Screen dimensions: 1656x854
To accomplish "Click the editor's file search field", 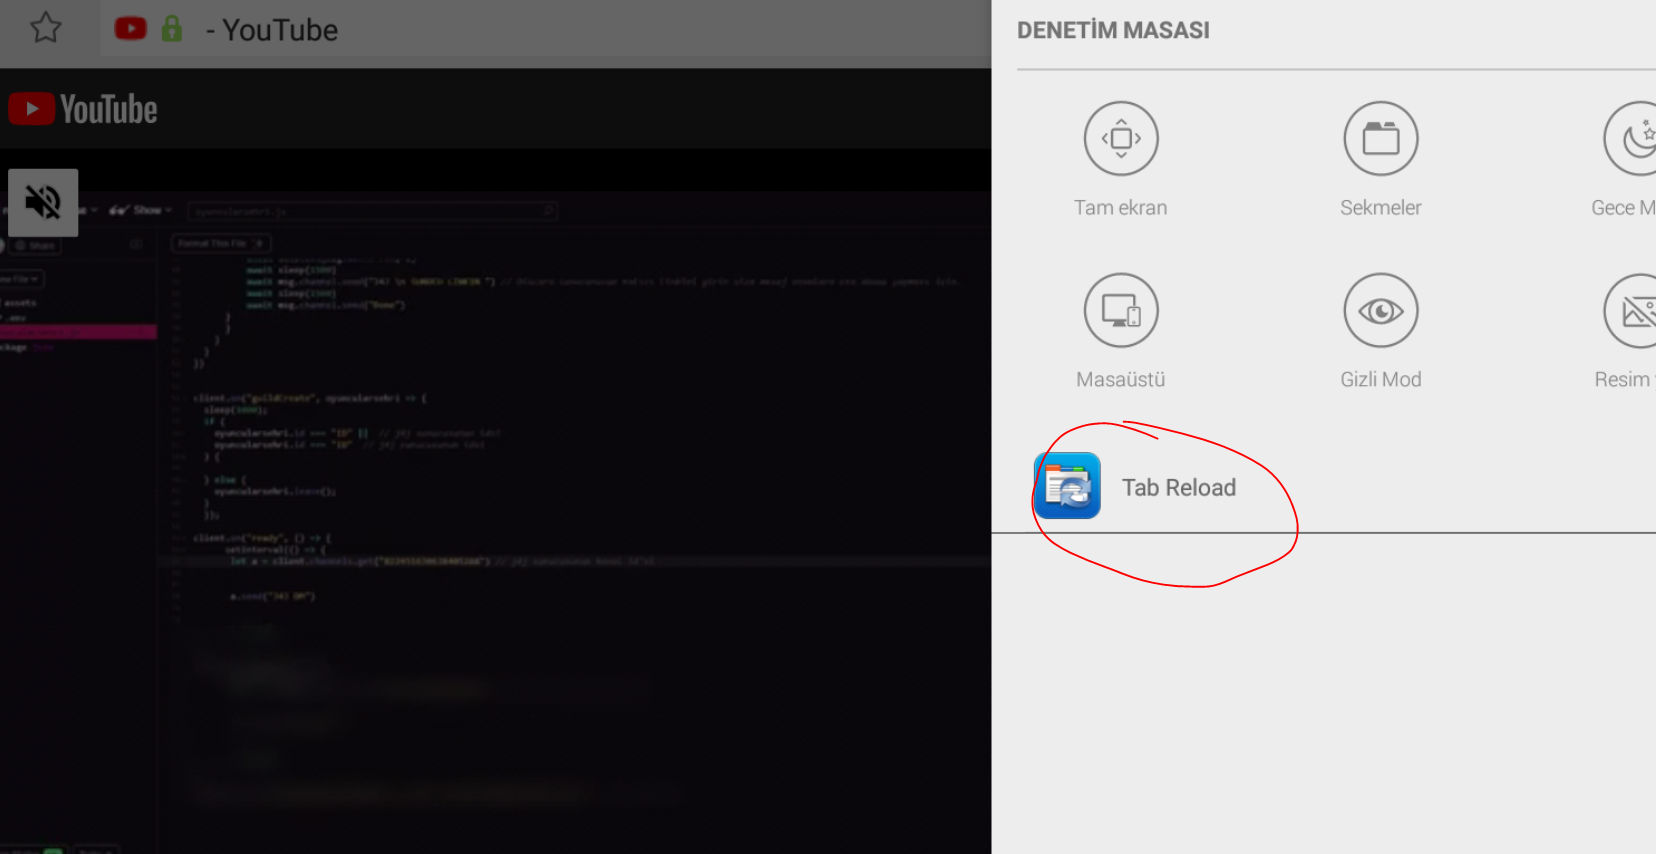I will pos(372,211).
